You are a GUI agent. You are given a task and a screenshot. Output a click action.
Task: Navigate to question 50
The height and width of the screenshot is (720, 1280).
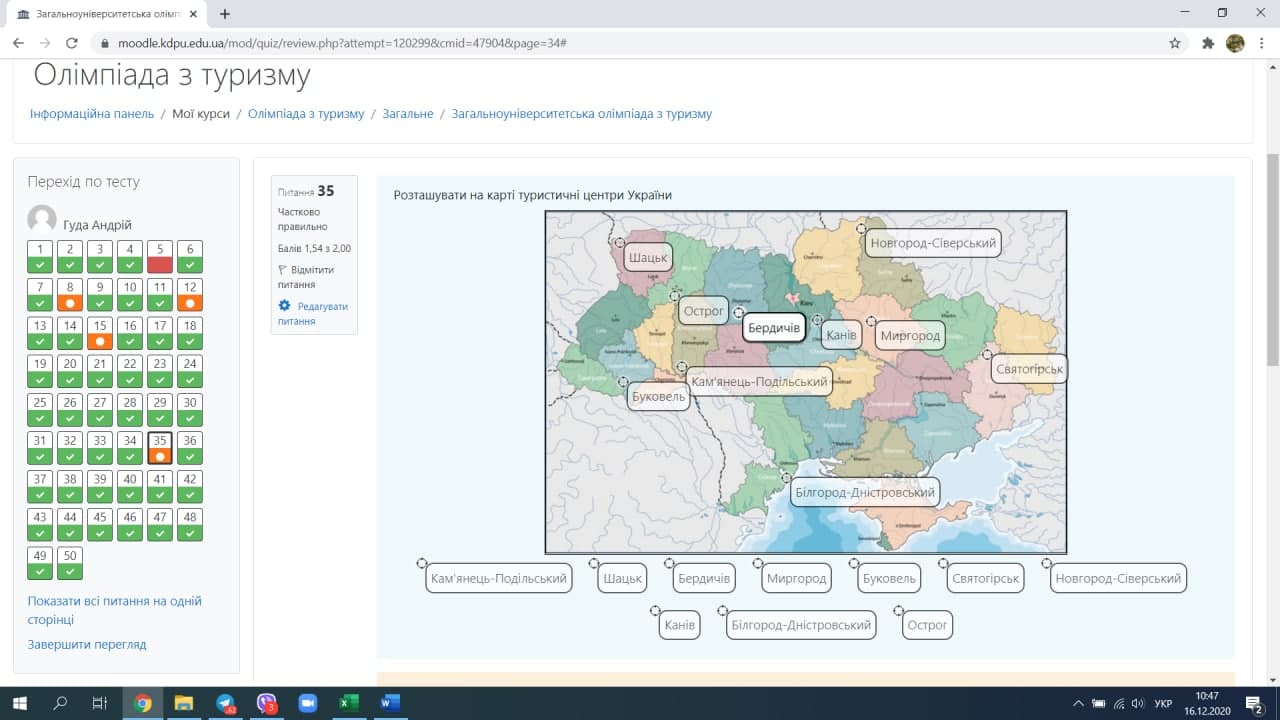70,563
